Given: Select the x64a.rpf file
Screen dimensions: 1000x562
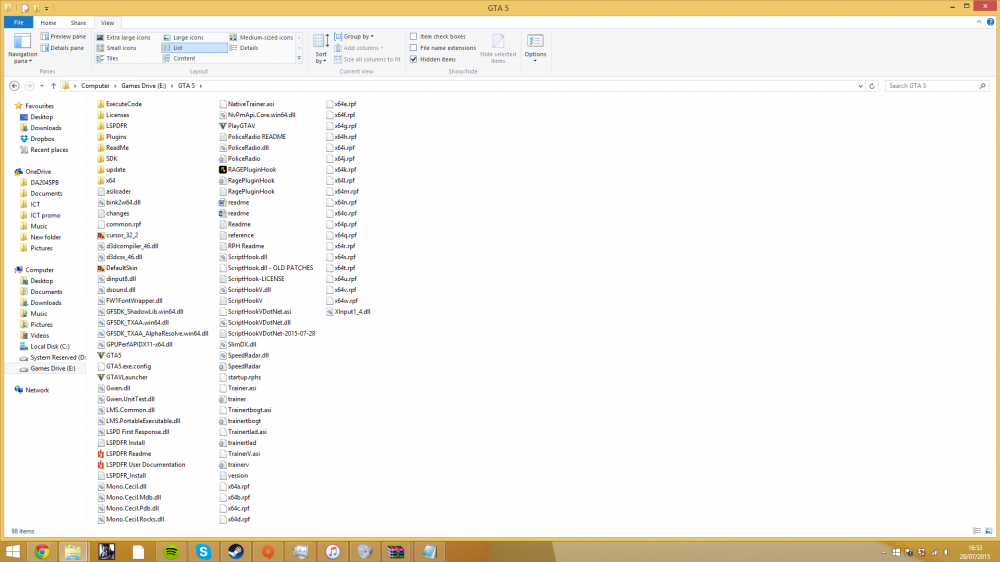Looking at the screenshot, I should point(235,487).
